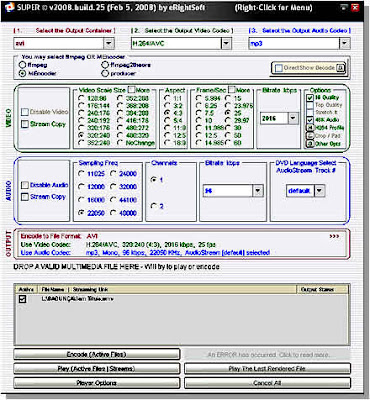
Task: Click the An ERROR has occurred message
Action: (x=267, y=355)
